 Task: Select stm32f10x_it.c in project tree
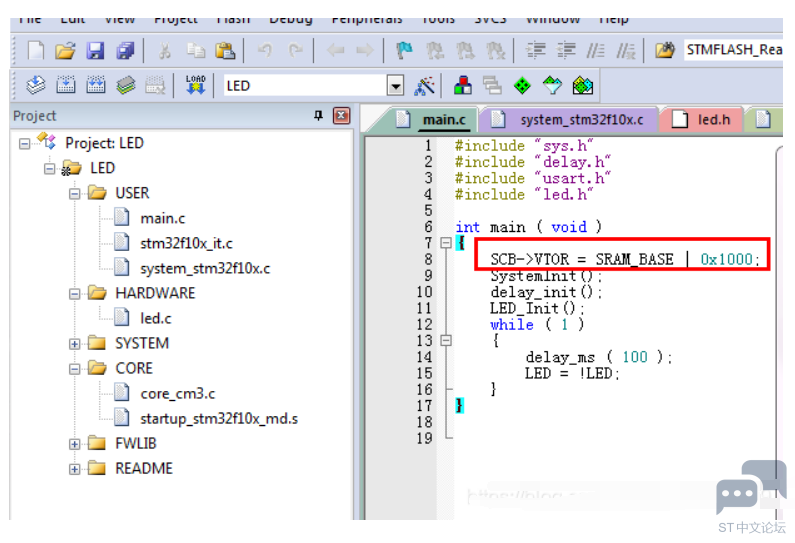point(186,243)
